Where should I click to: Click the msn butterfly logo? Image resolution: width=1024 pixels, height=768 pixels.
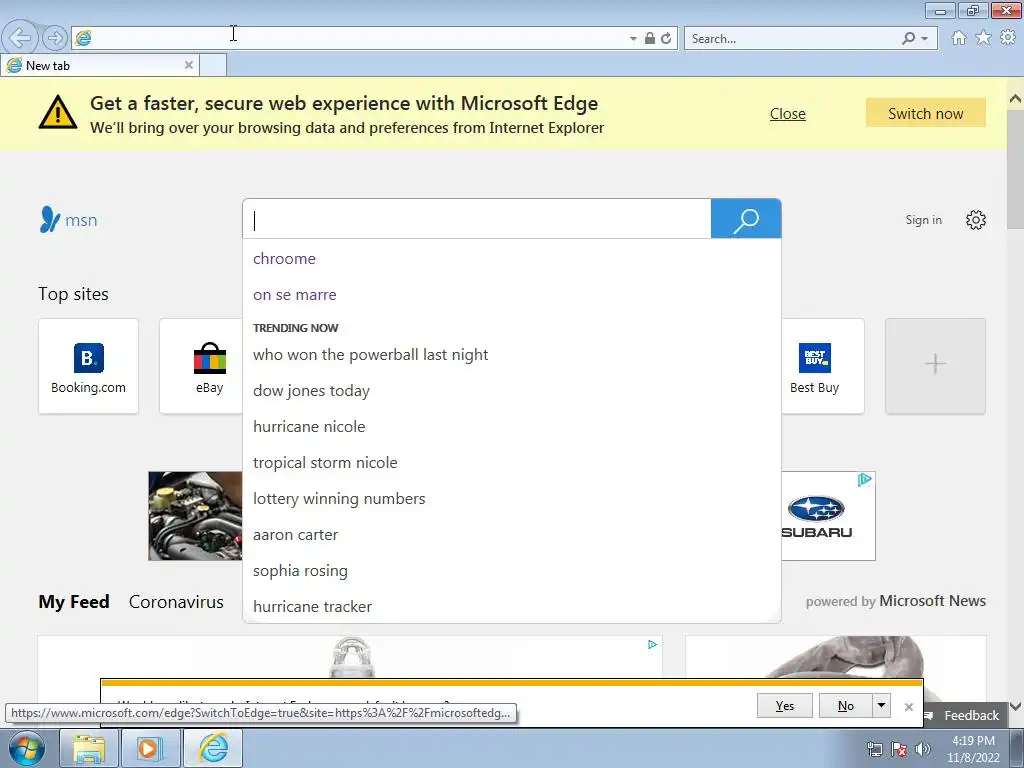[69, 220]
